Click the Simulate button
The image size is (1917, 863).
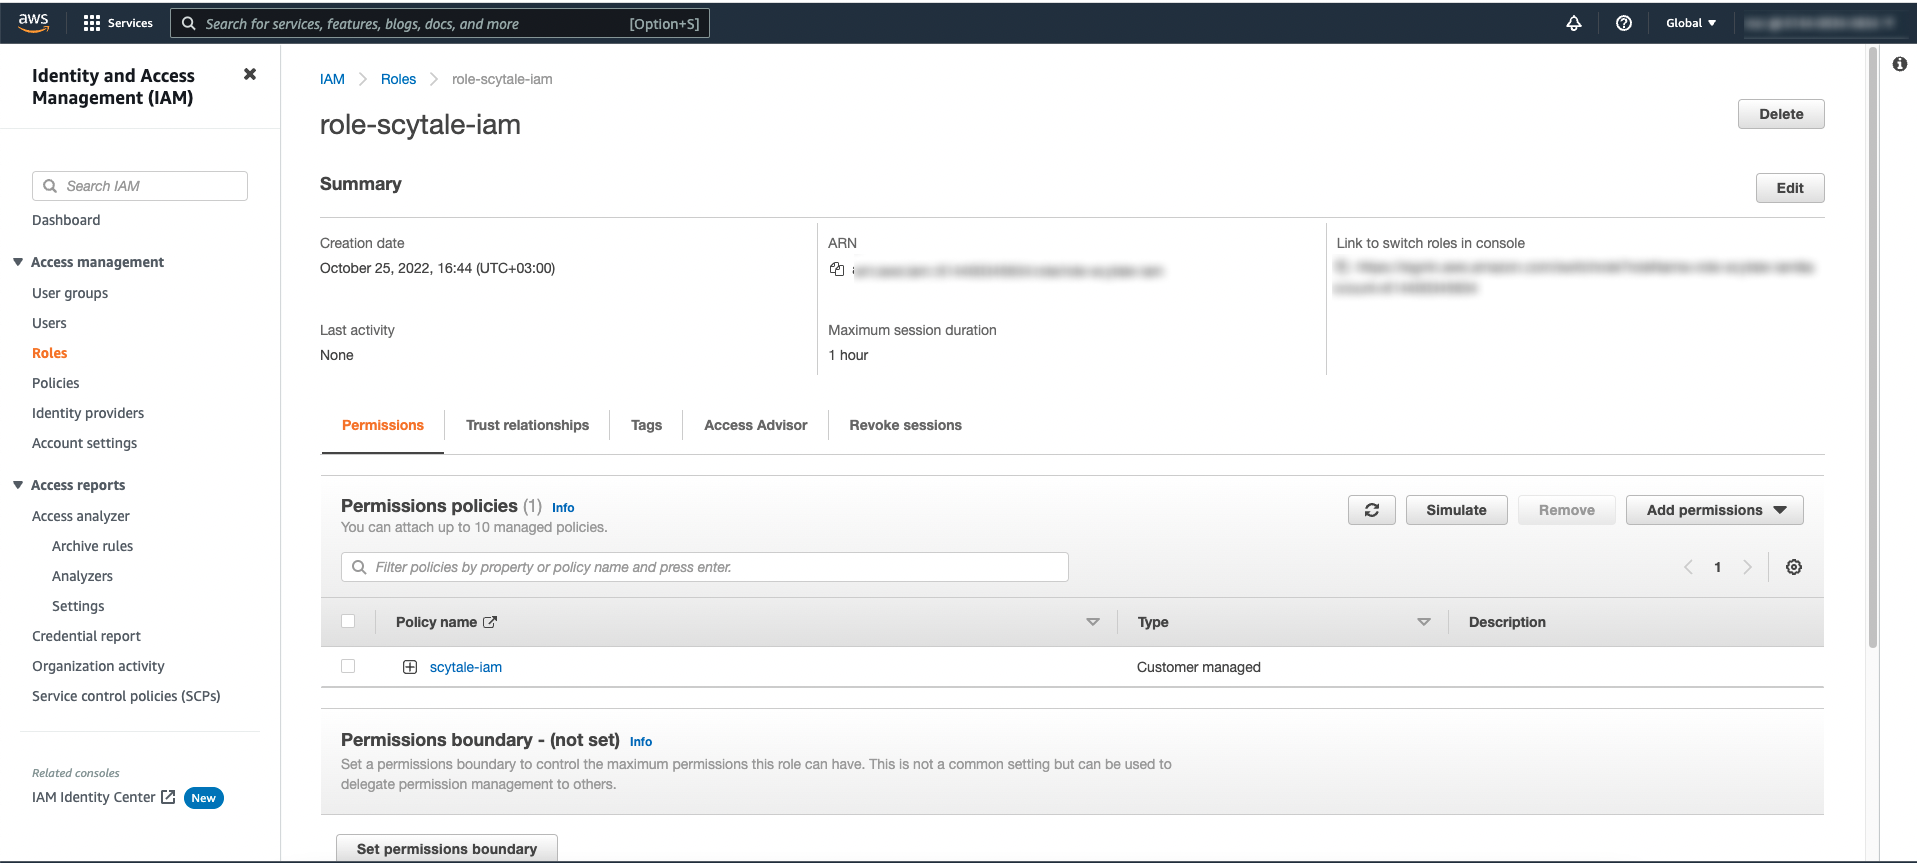tap(1456, 510)
